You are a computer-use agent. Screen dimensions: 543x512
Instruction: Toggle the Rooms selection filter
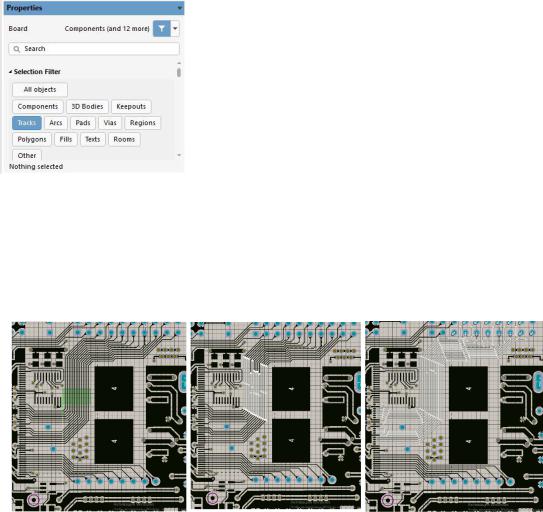click(124, 139)
